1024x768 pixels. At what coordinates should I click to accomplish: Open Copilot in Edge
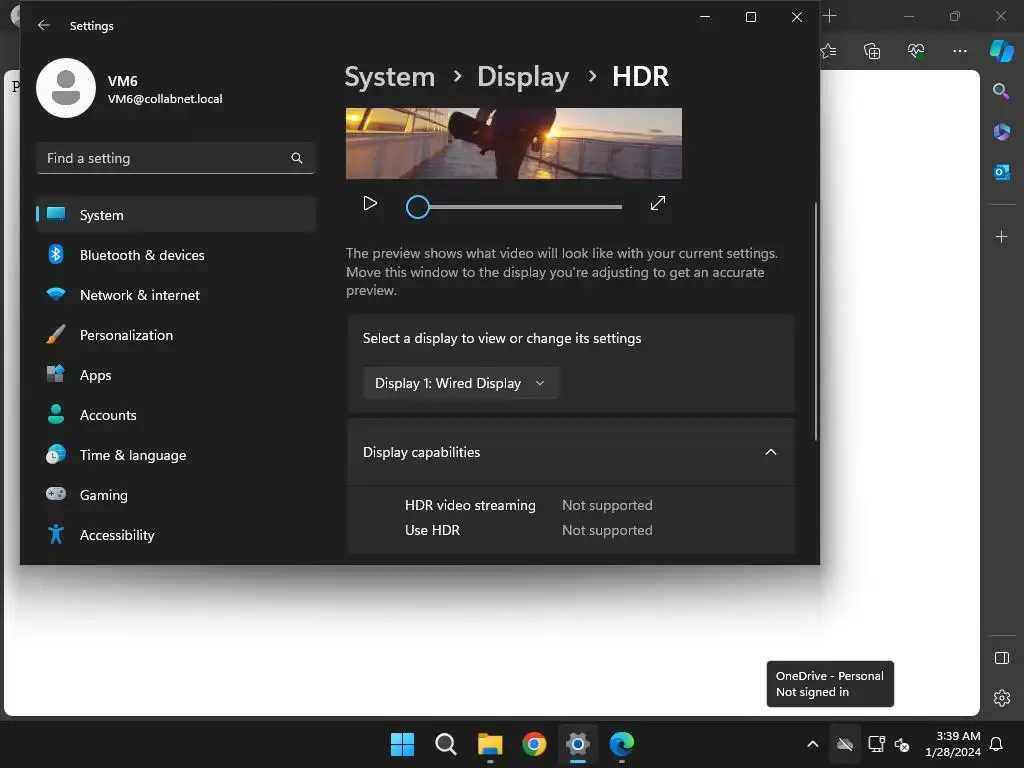point(1001,51)
